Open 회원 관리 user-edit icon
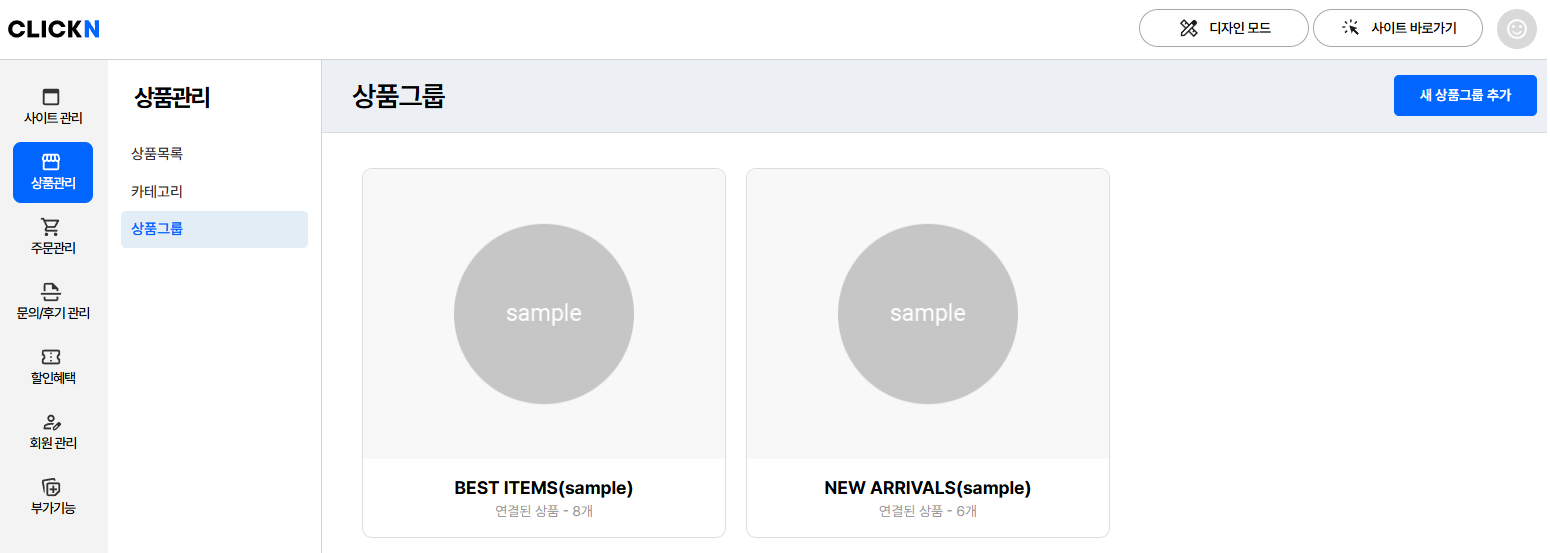The image size is (1550, 553). point(51,422)
